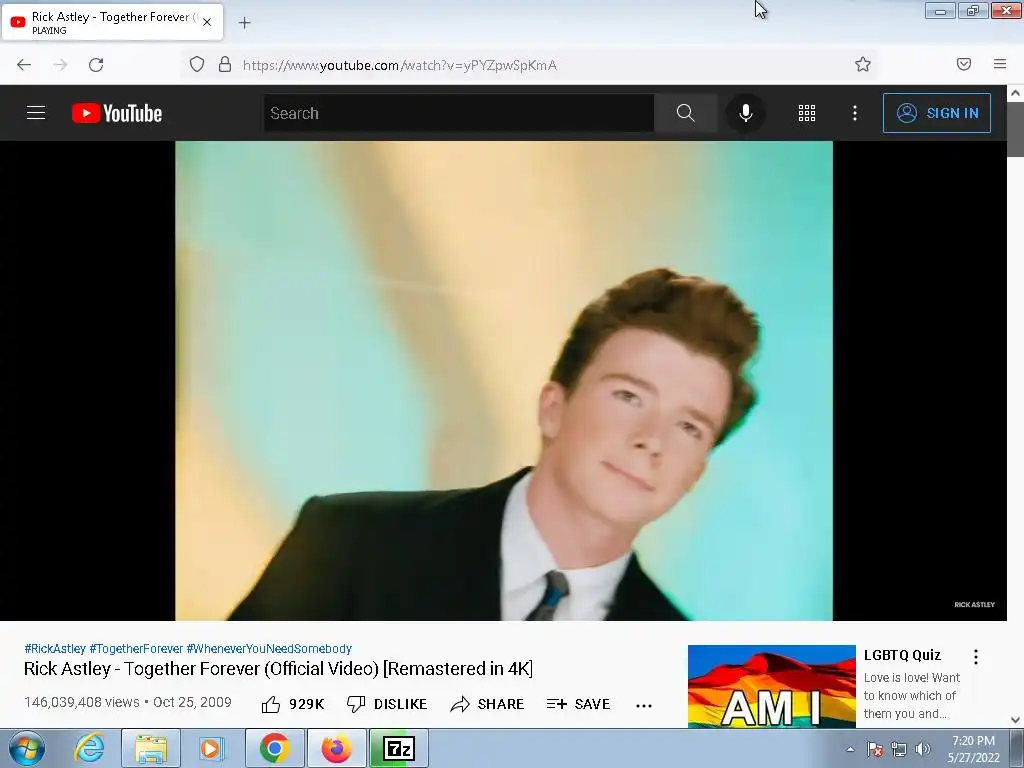Reload the page
The height and width of the screenshot is (768, 1024).
tap(96, 65)
